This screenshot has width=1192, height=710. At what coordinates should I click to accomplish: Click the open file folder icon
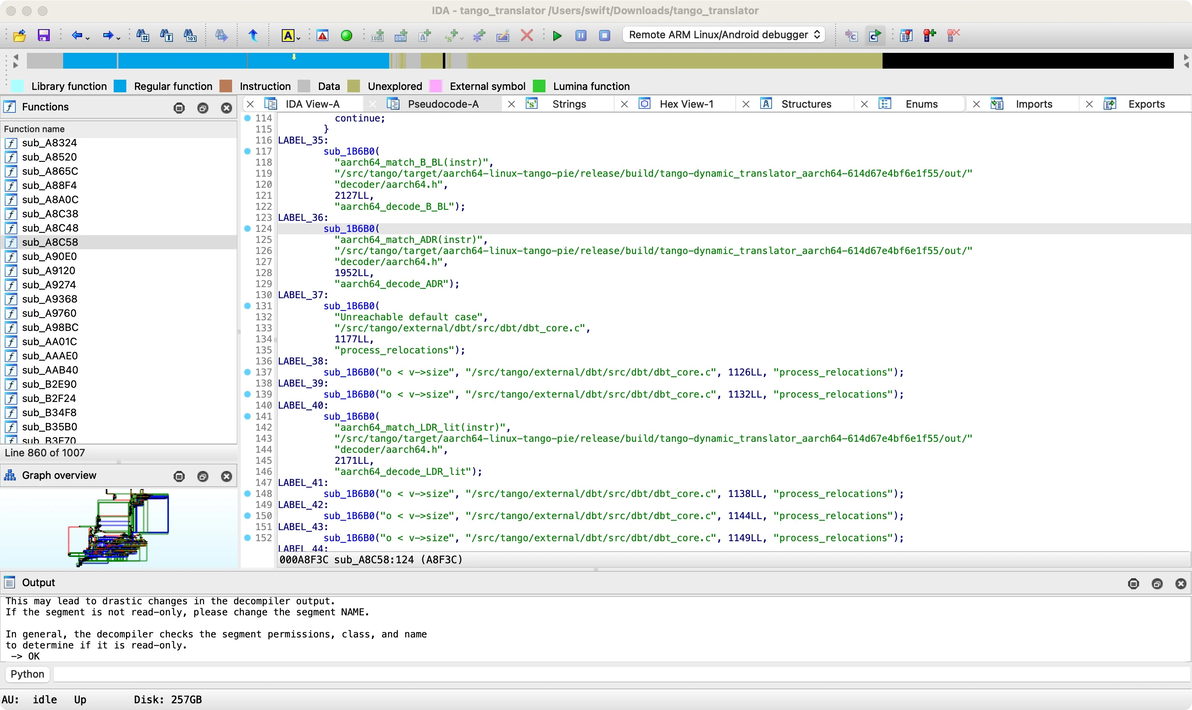[19, 35]
